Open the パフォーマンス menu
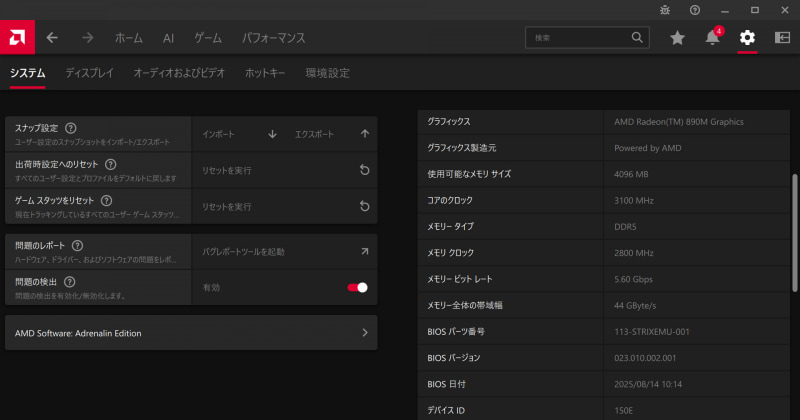800x420 pixels. [x=273, y=38]
